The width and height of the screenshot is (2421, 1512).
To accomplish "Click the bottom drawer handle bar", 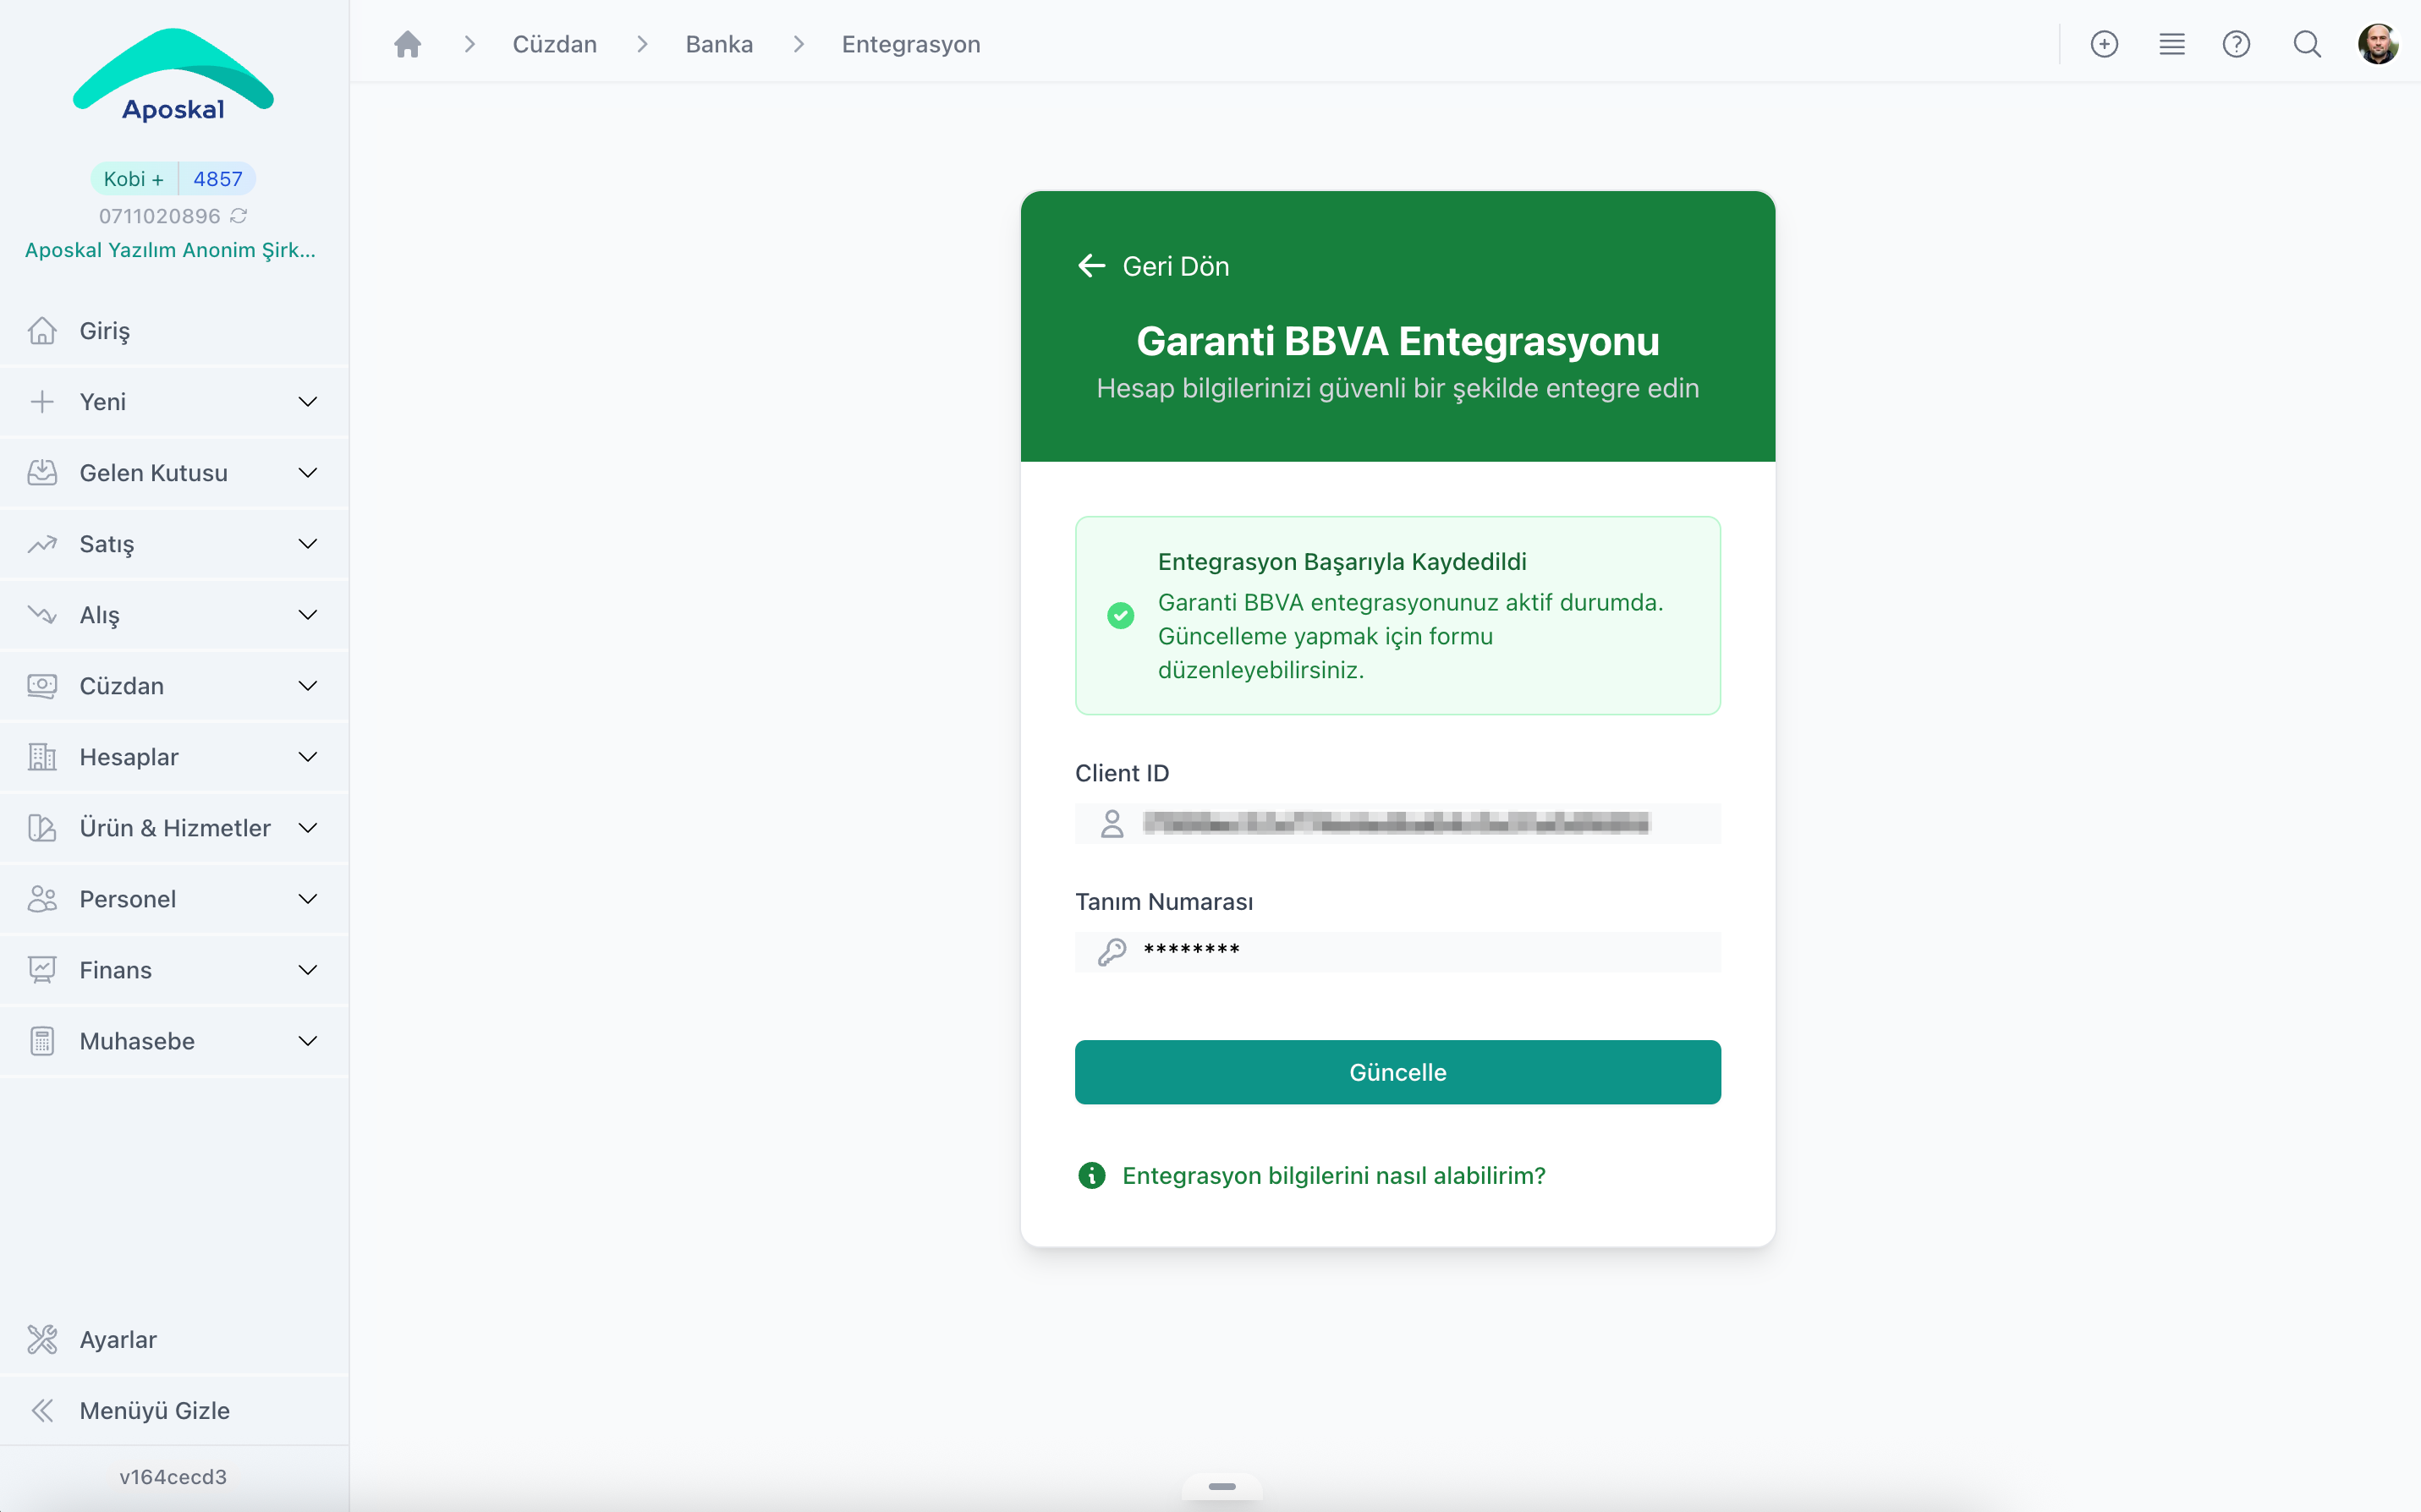I will click(x=1221, y=1486).
